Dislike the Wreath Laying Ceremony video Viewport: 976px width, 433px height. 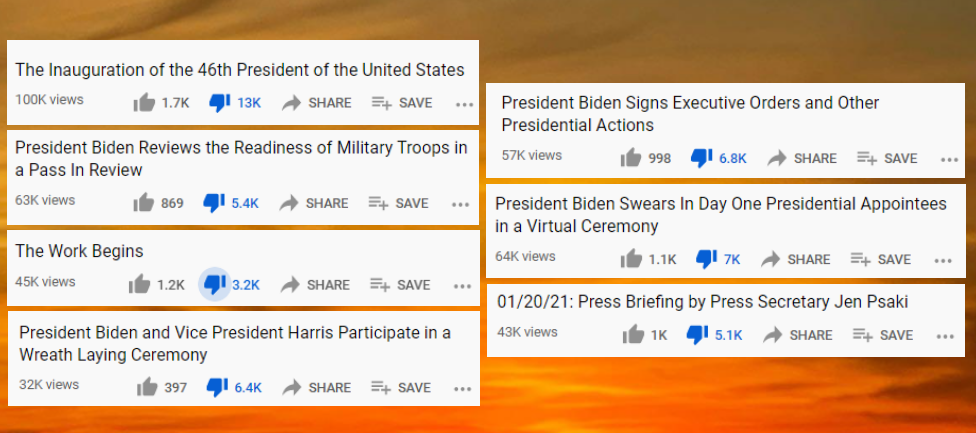click(217, 387)
